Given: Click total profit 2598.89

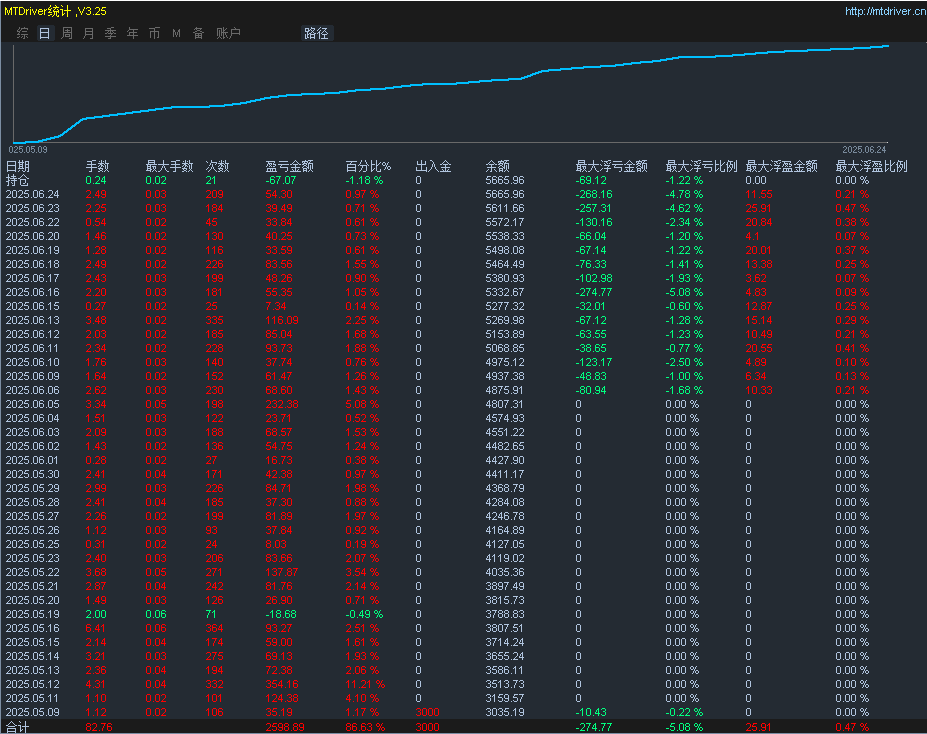Looking at the screenshot, I should [x=285, y=727].
